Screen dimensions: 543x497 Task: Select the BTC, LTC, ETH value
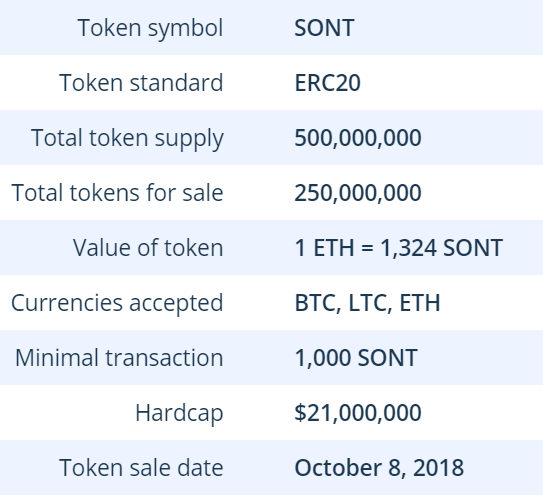tap(367, 303)
